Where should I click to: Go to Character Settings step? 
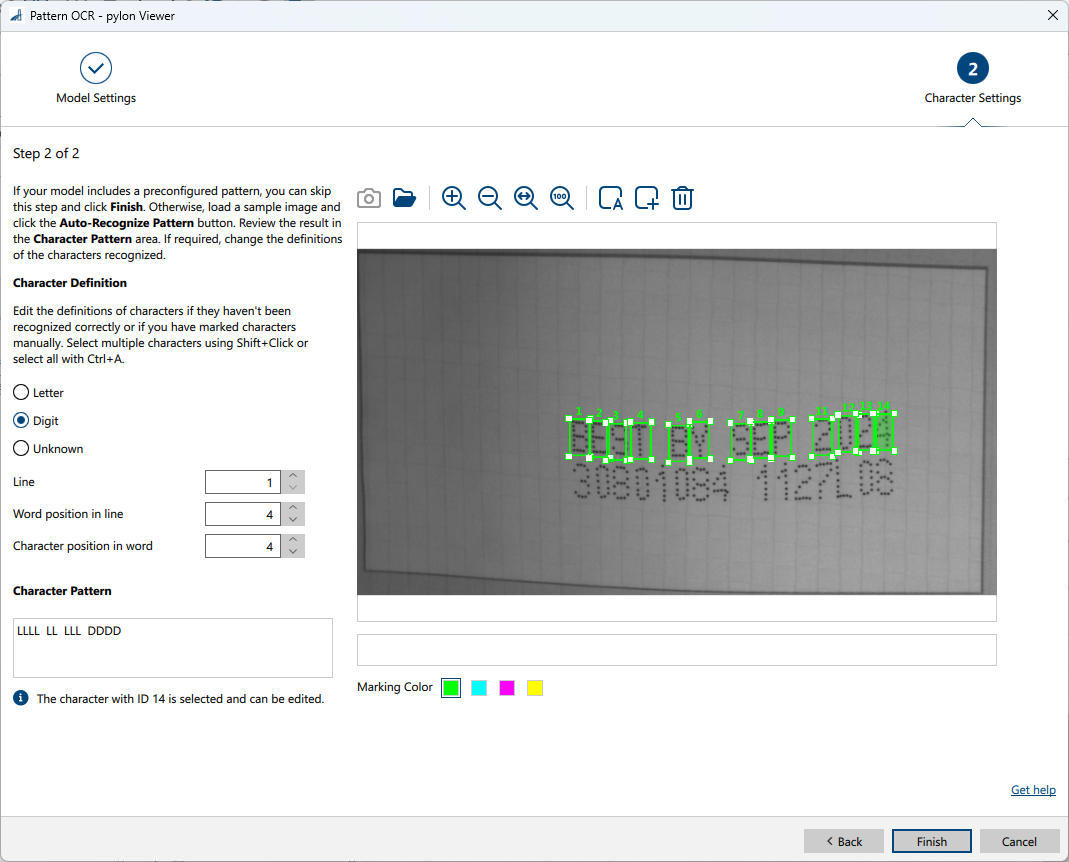(x=973, y=78)
